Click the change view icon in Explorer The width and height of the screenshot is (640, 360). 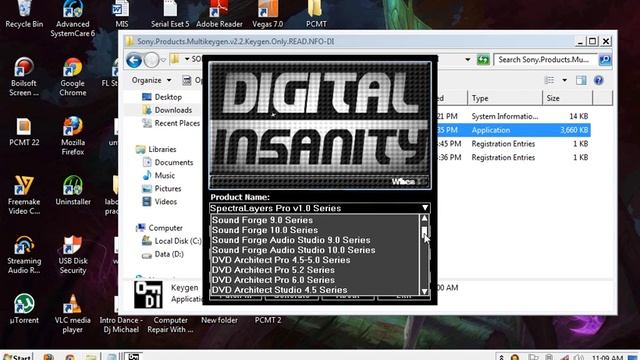(549, 80)
